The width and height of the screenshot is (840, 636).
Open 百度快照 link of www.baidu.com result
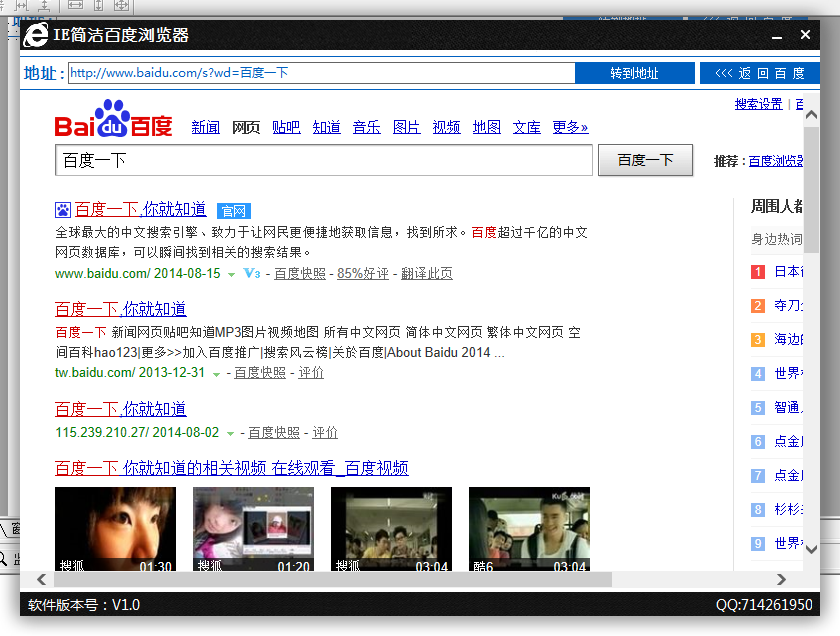coord(300,274)
